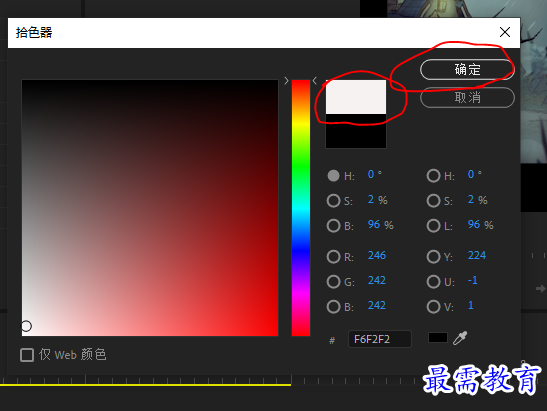Image resolution: width=547 pixels, height=411 pixels.
Task: Click the RGB blue value 242
Action: pos(377,305)
